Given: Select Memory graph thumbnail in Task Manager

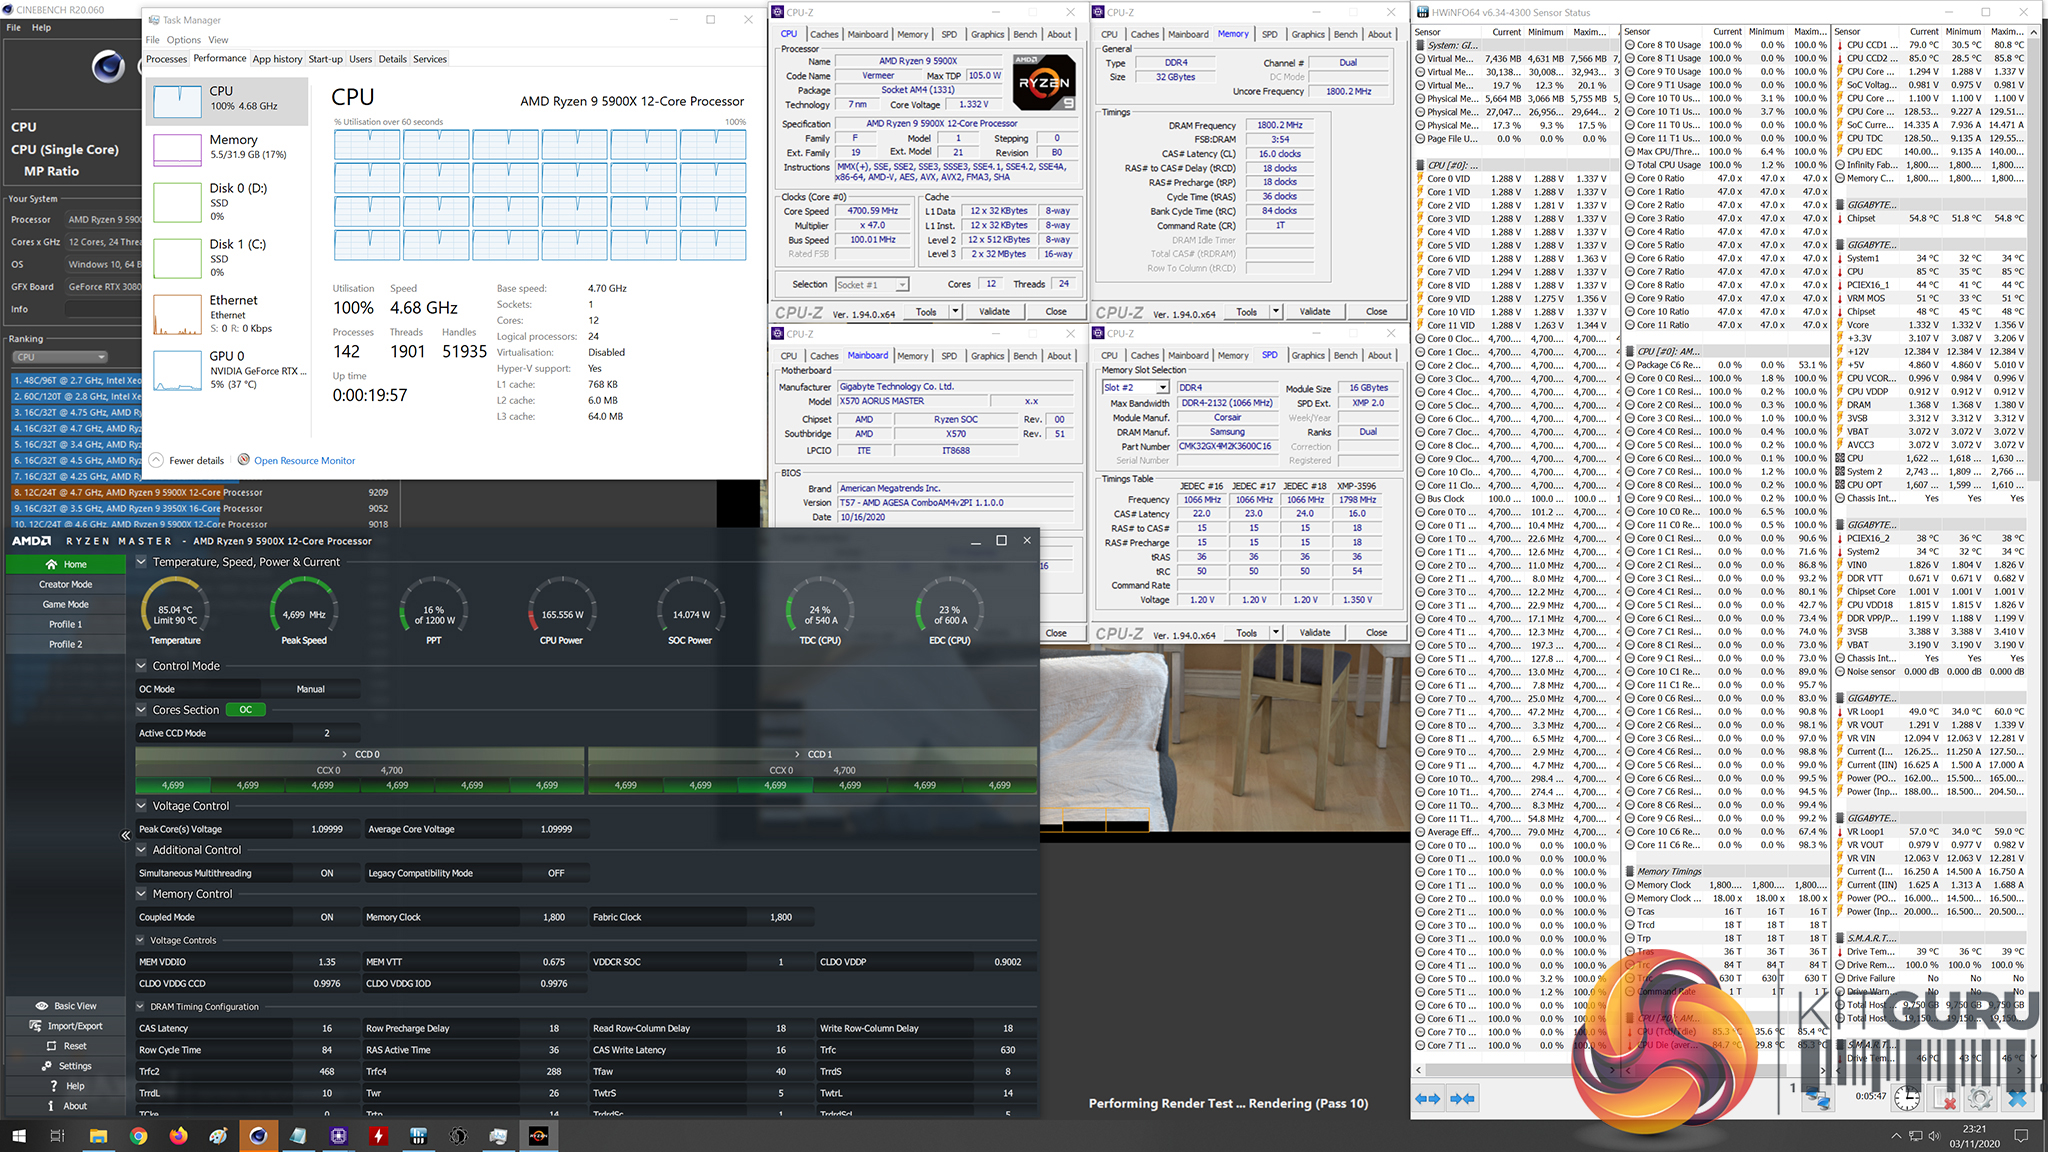Looking at the screenshot, I should [178, 148].
